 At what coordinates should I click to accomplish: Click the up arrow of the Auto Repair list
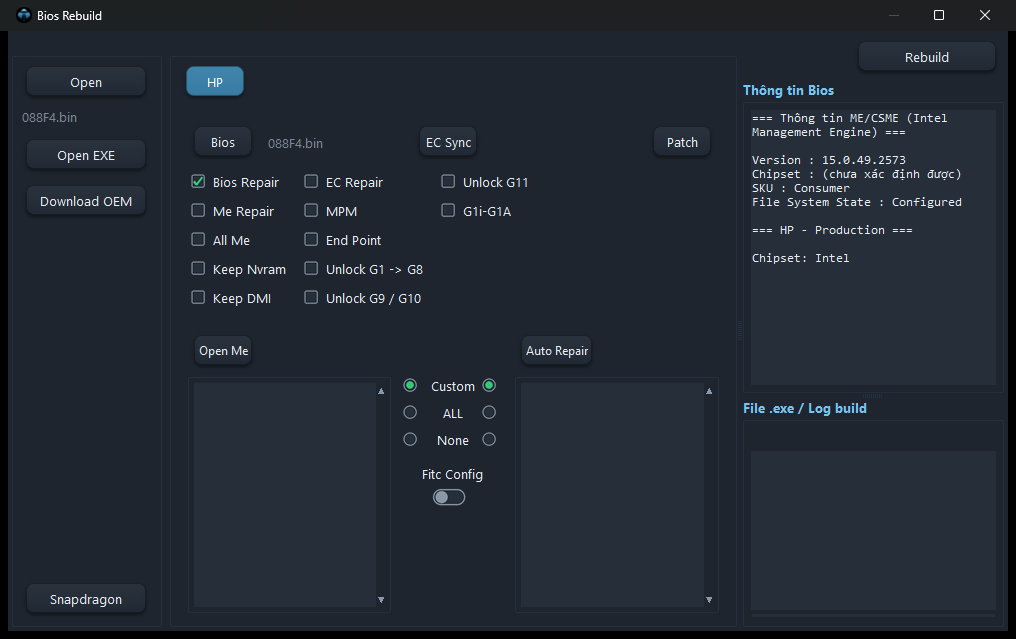click(x=709, y=391)
